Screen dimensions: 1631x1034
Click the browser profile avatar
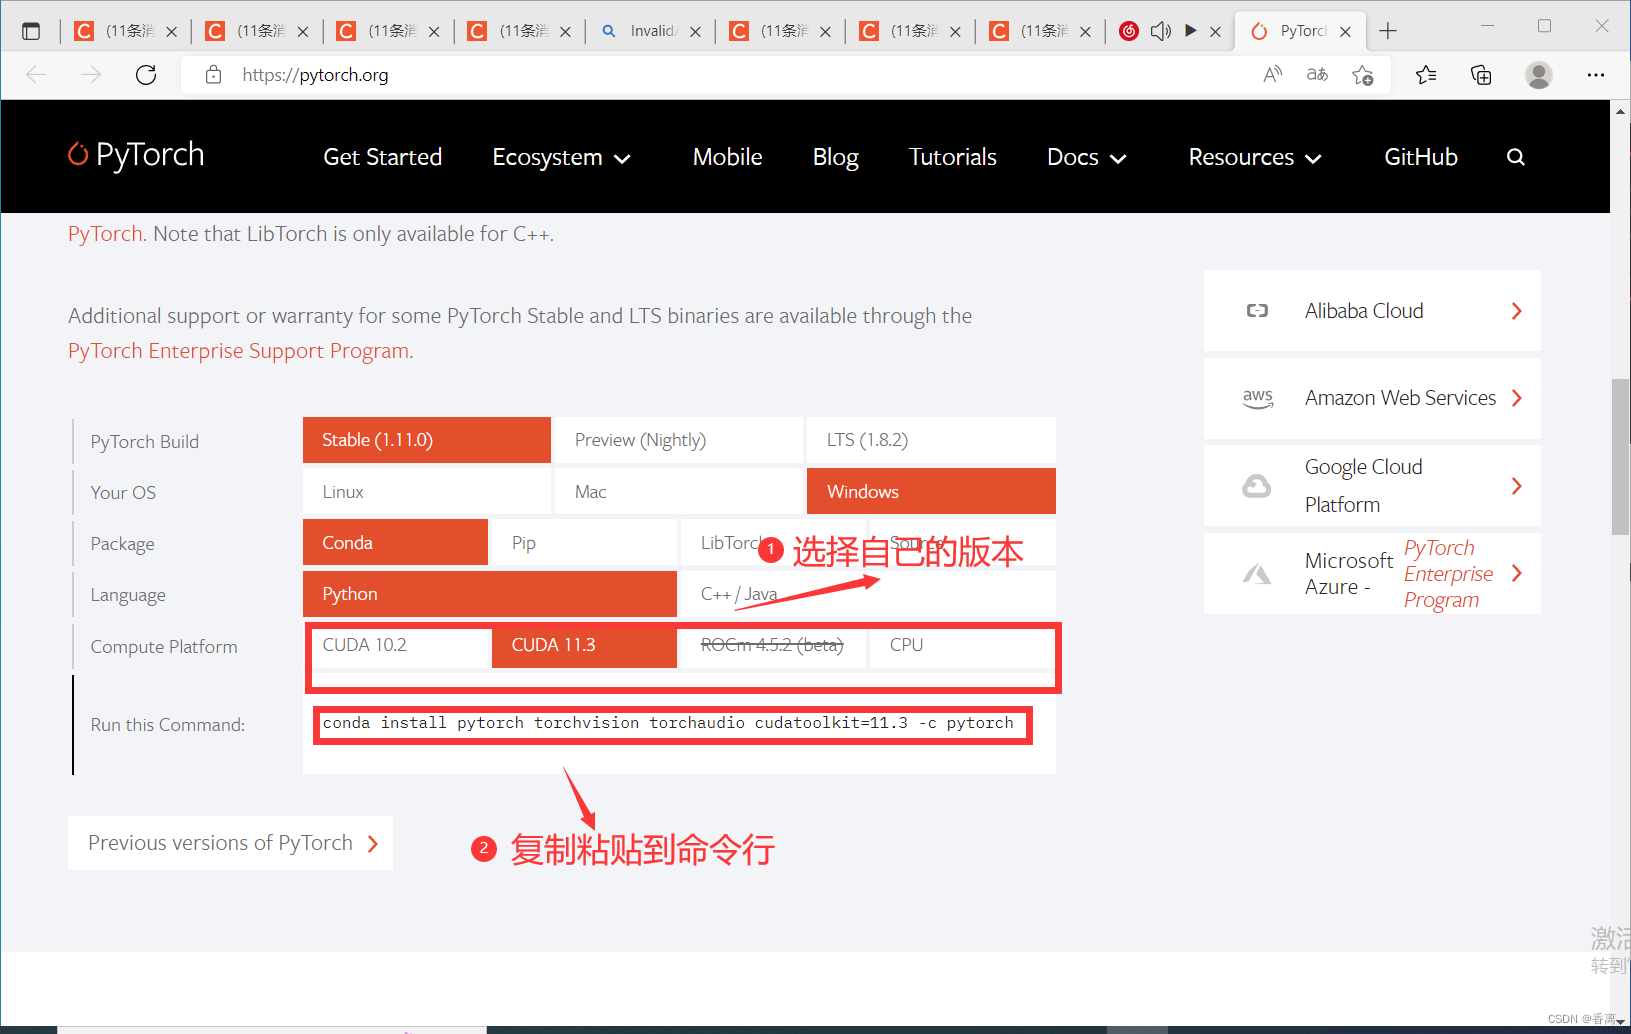pyautogui.click(x=1539, y=75)
